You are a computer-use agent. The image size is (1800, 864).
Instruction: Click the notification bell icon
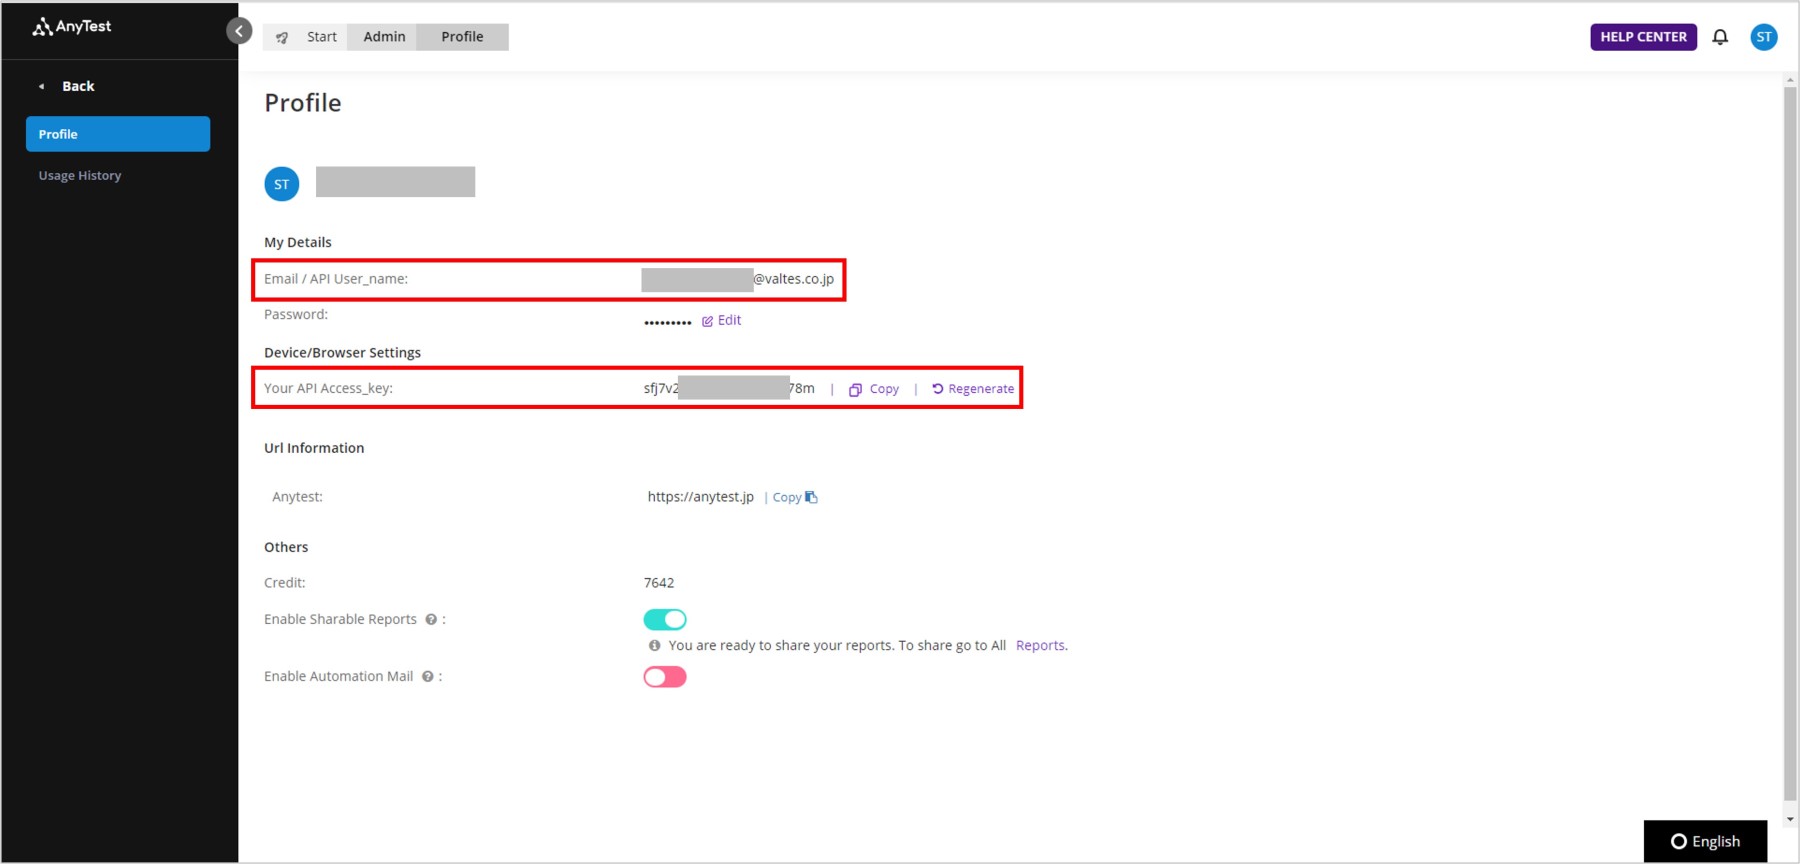(1720, 37)
